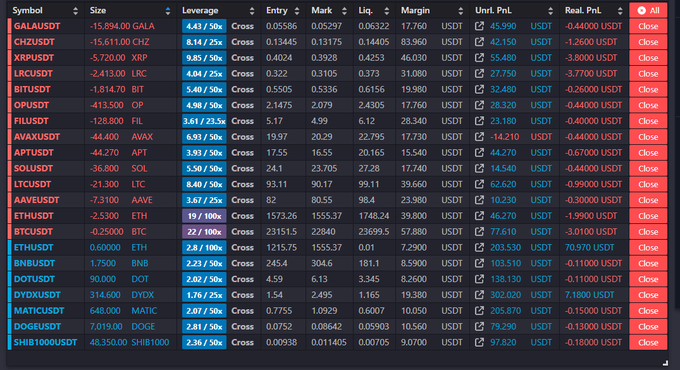Screen dimensions: 680x370
Task: Open share icon for DOTUSDT unrealized PnL
Action: coord(479,279)
